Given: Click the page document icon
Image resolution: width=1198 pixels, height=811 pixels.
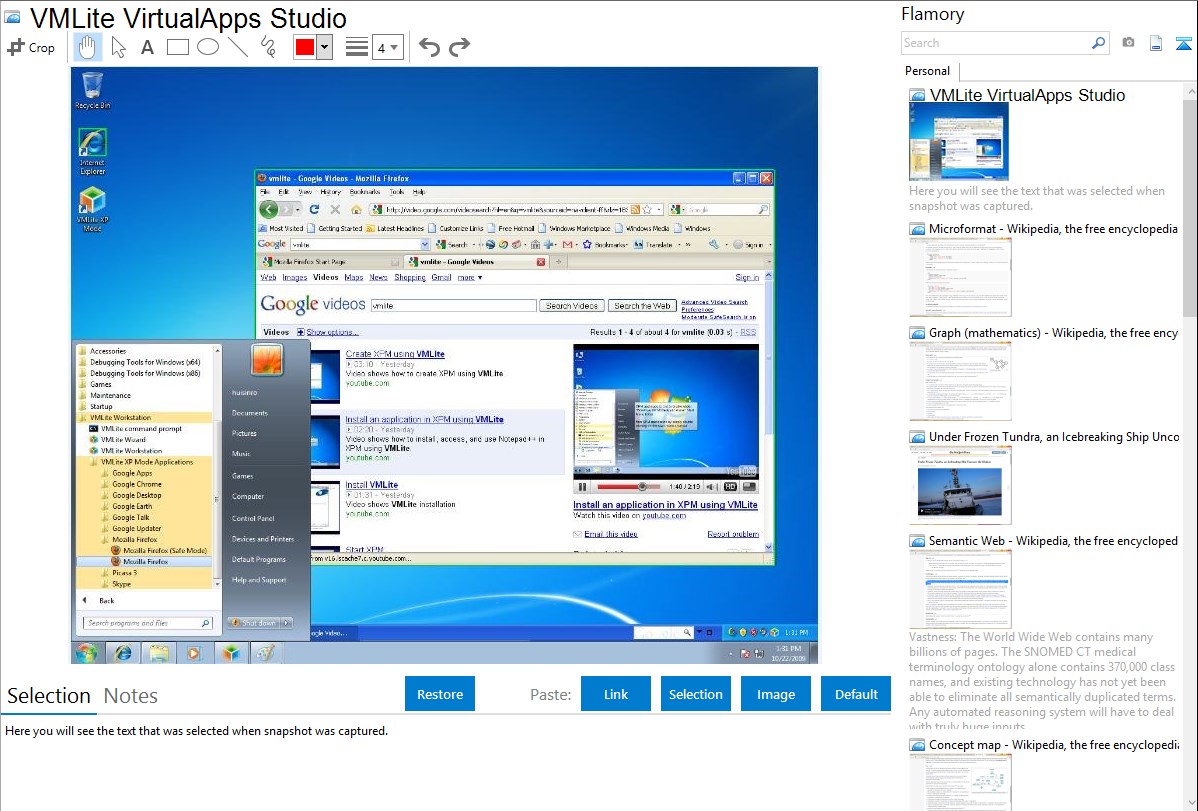Looking at the screenshot, I should [1156, 44].
